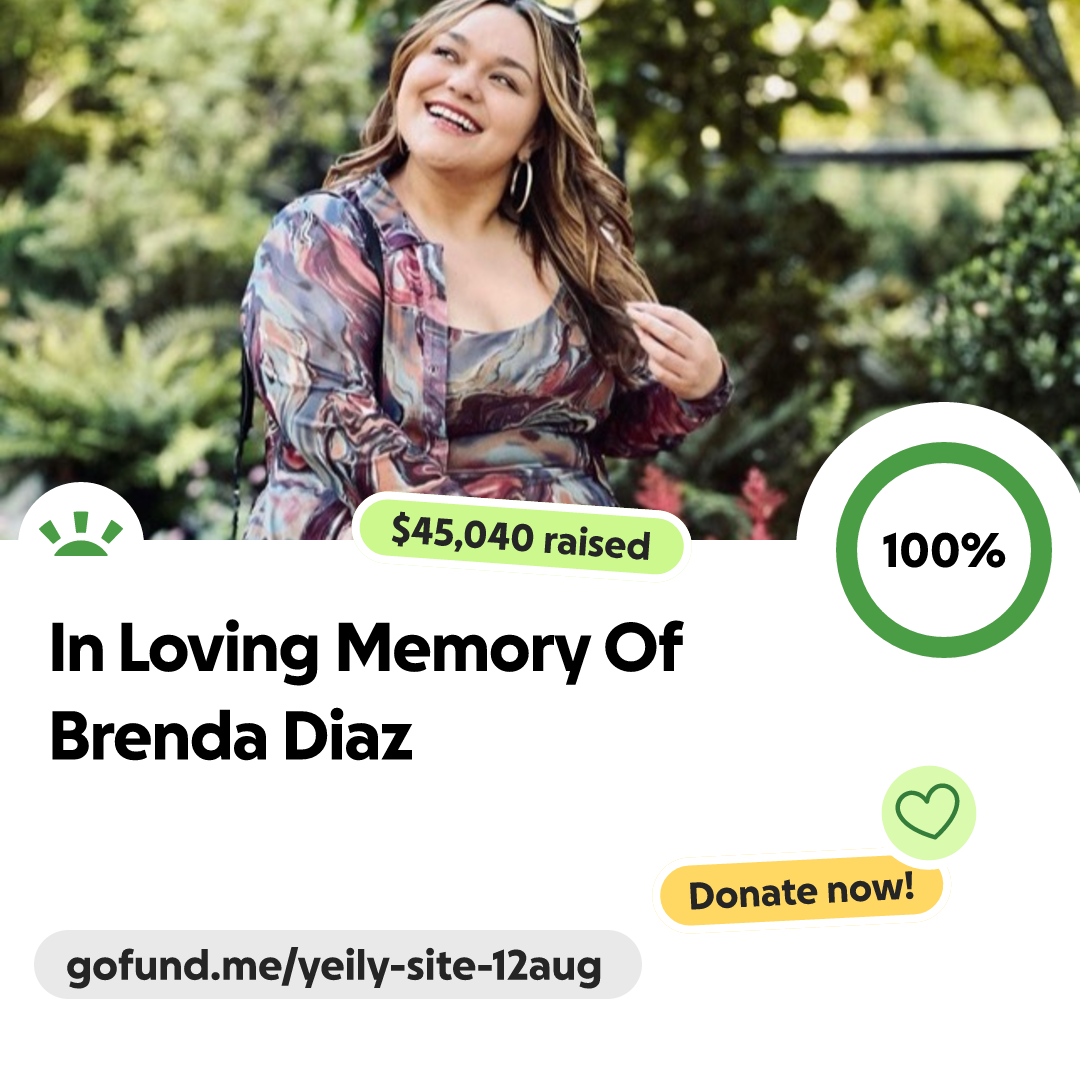Tap the green heart icon
1080x1080 pixels.
point(927,811)
